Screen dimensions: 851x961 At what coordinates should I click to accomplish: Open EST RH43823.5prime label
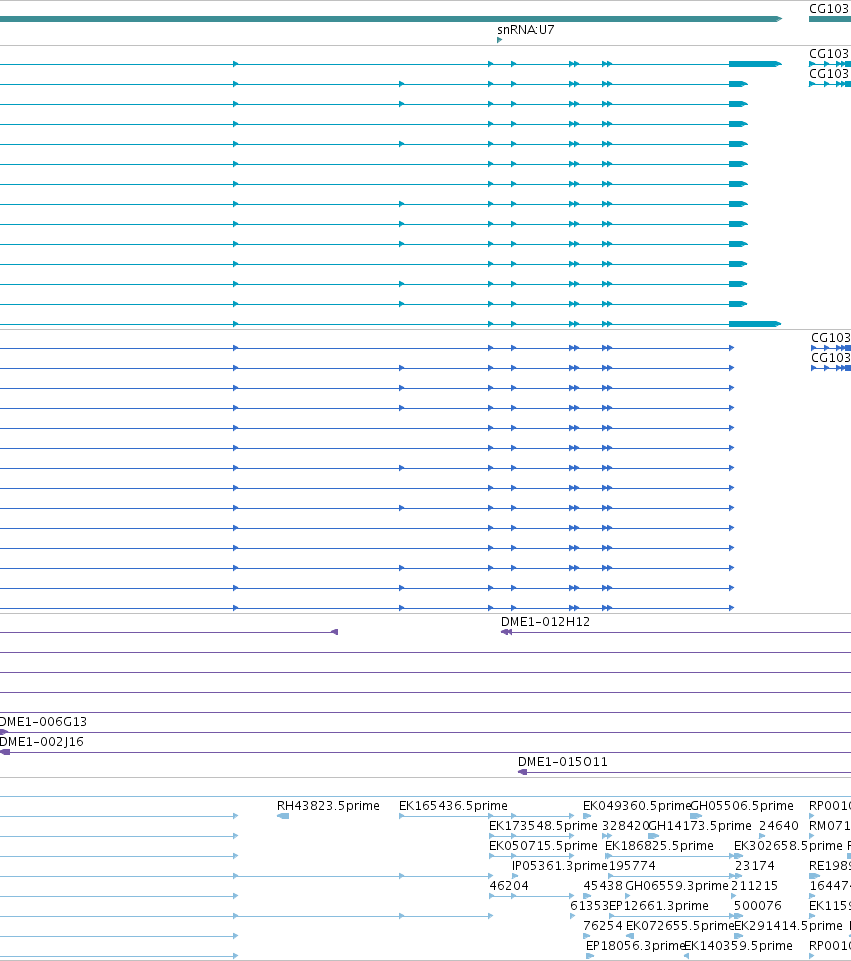click(328, 806)
